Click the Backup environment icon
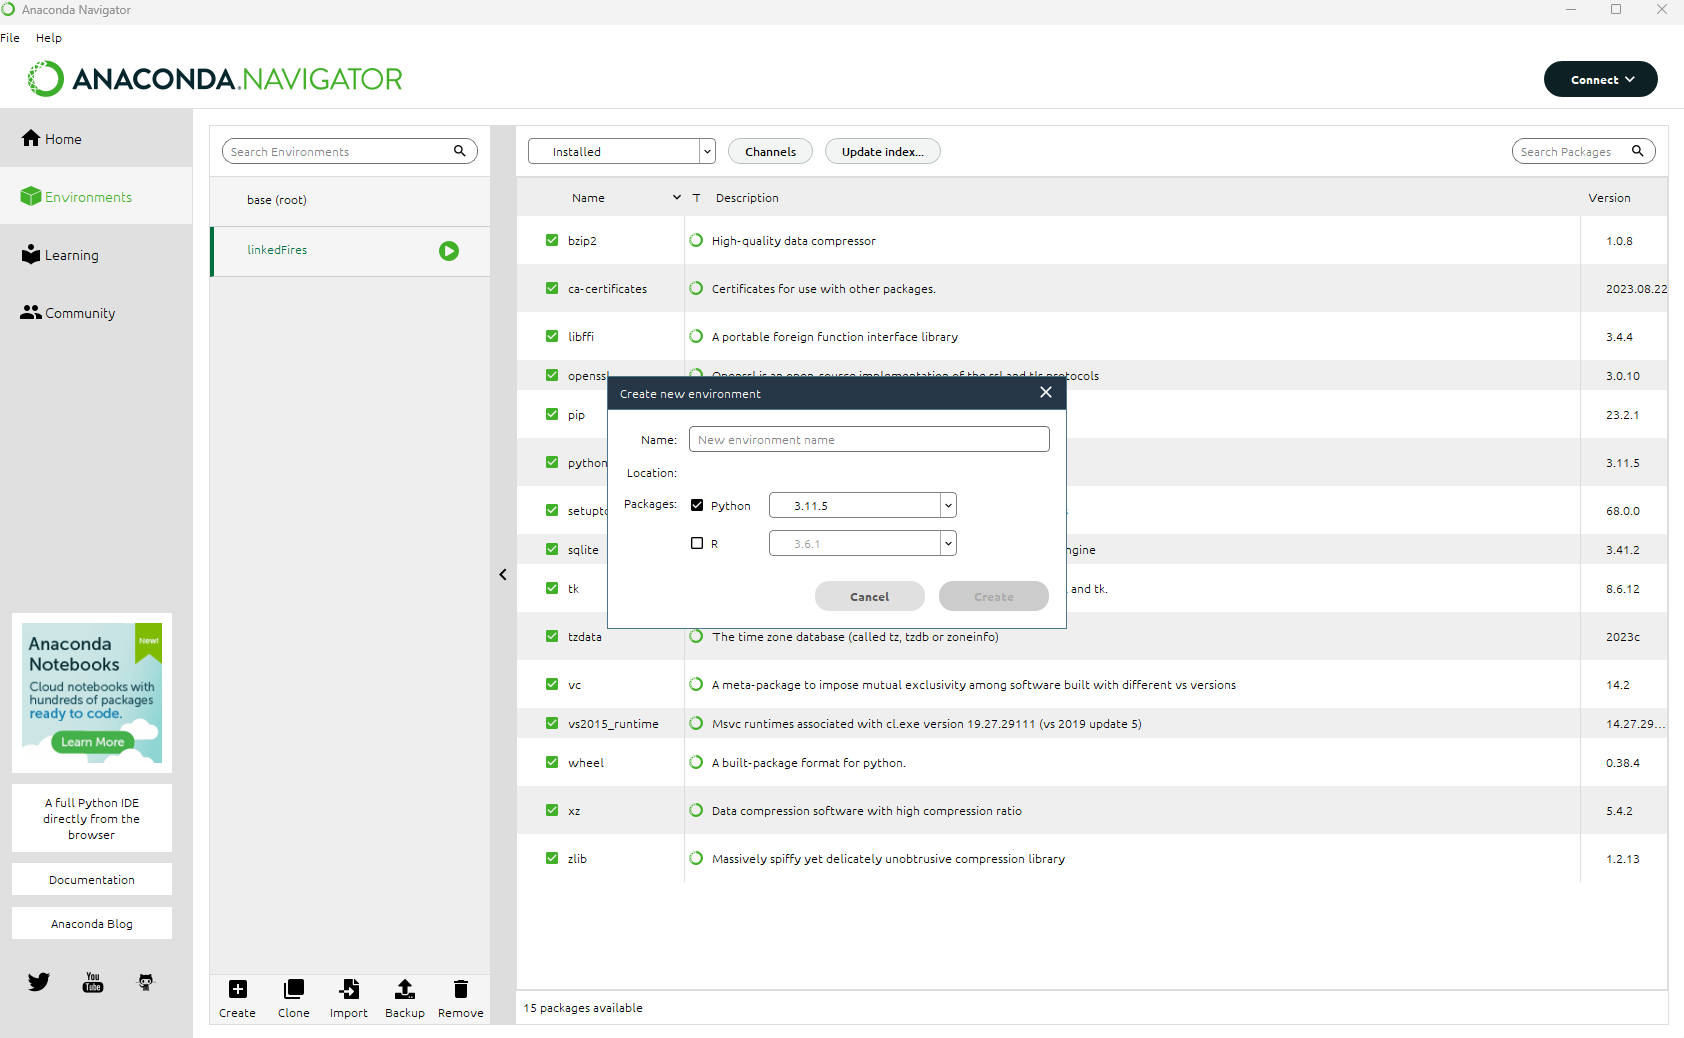 (x=405, y=989)
